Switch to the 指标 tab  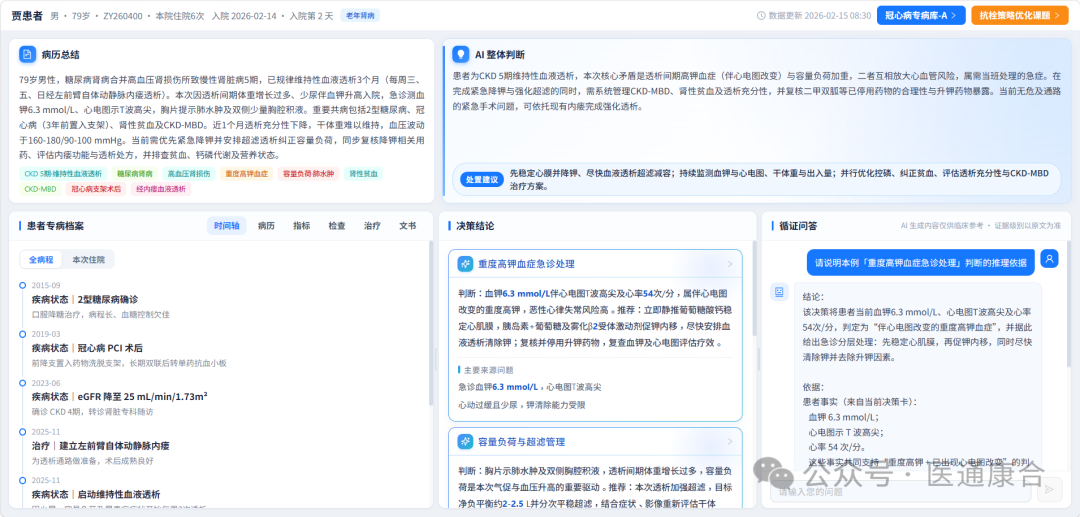302,226
